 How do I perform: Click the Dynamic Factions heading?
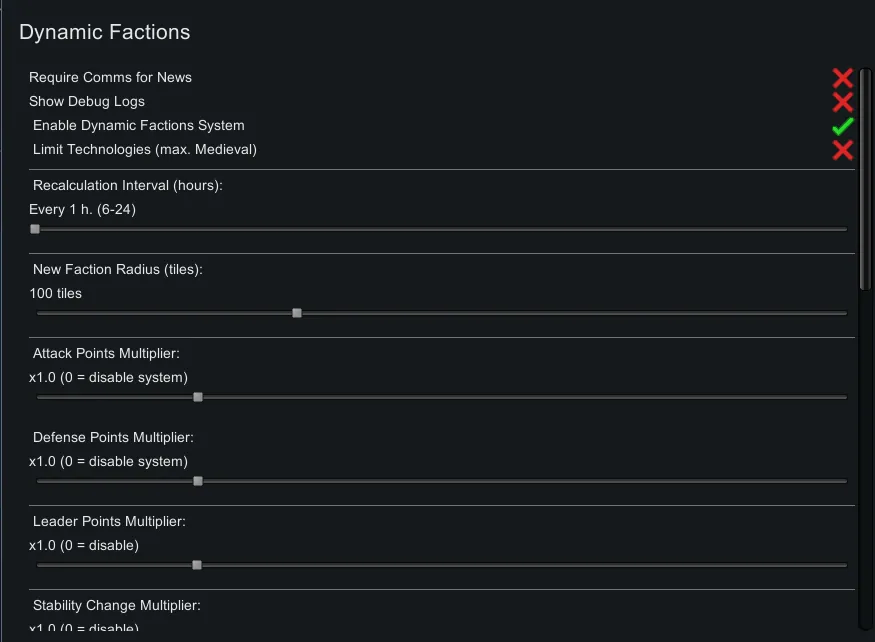[x=104, y=32]
